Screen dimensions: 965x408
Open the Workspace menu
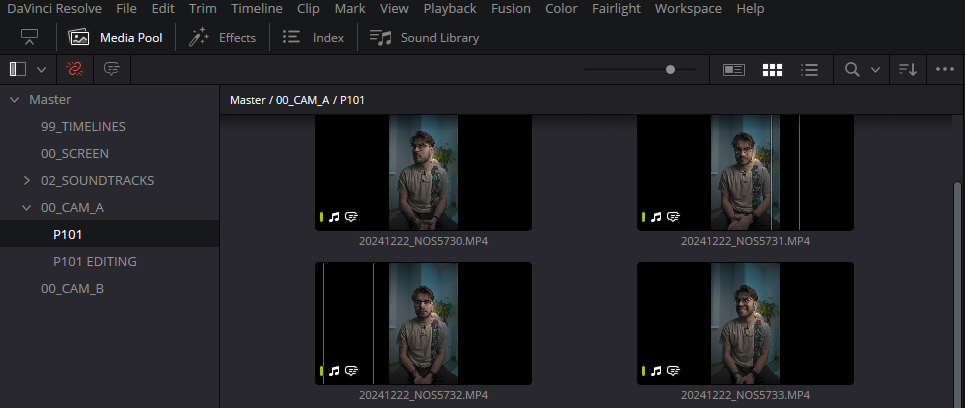689,9
